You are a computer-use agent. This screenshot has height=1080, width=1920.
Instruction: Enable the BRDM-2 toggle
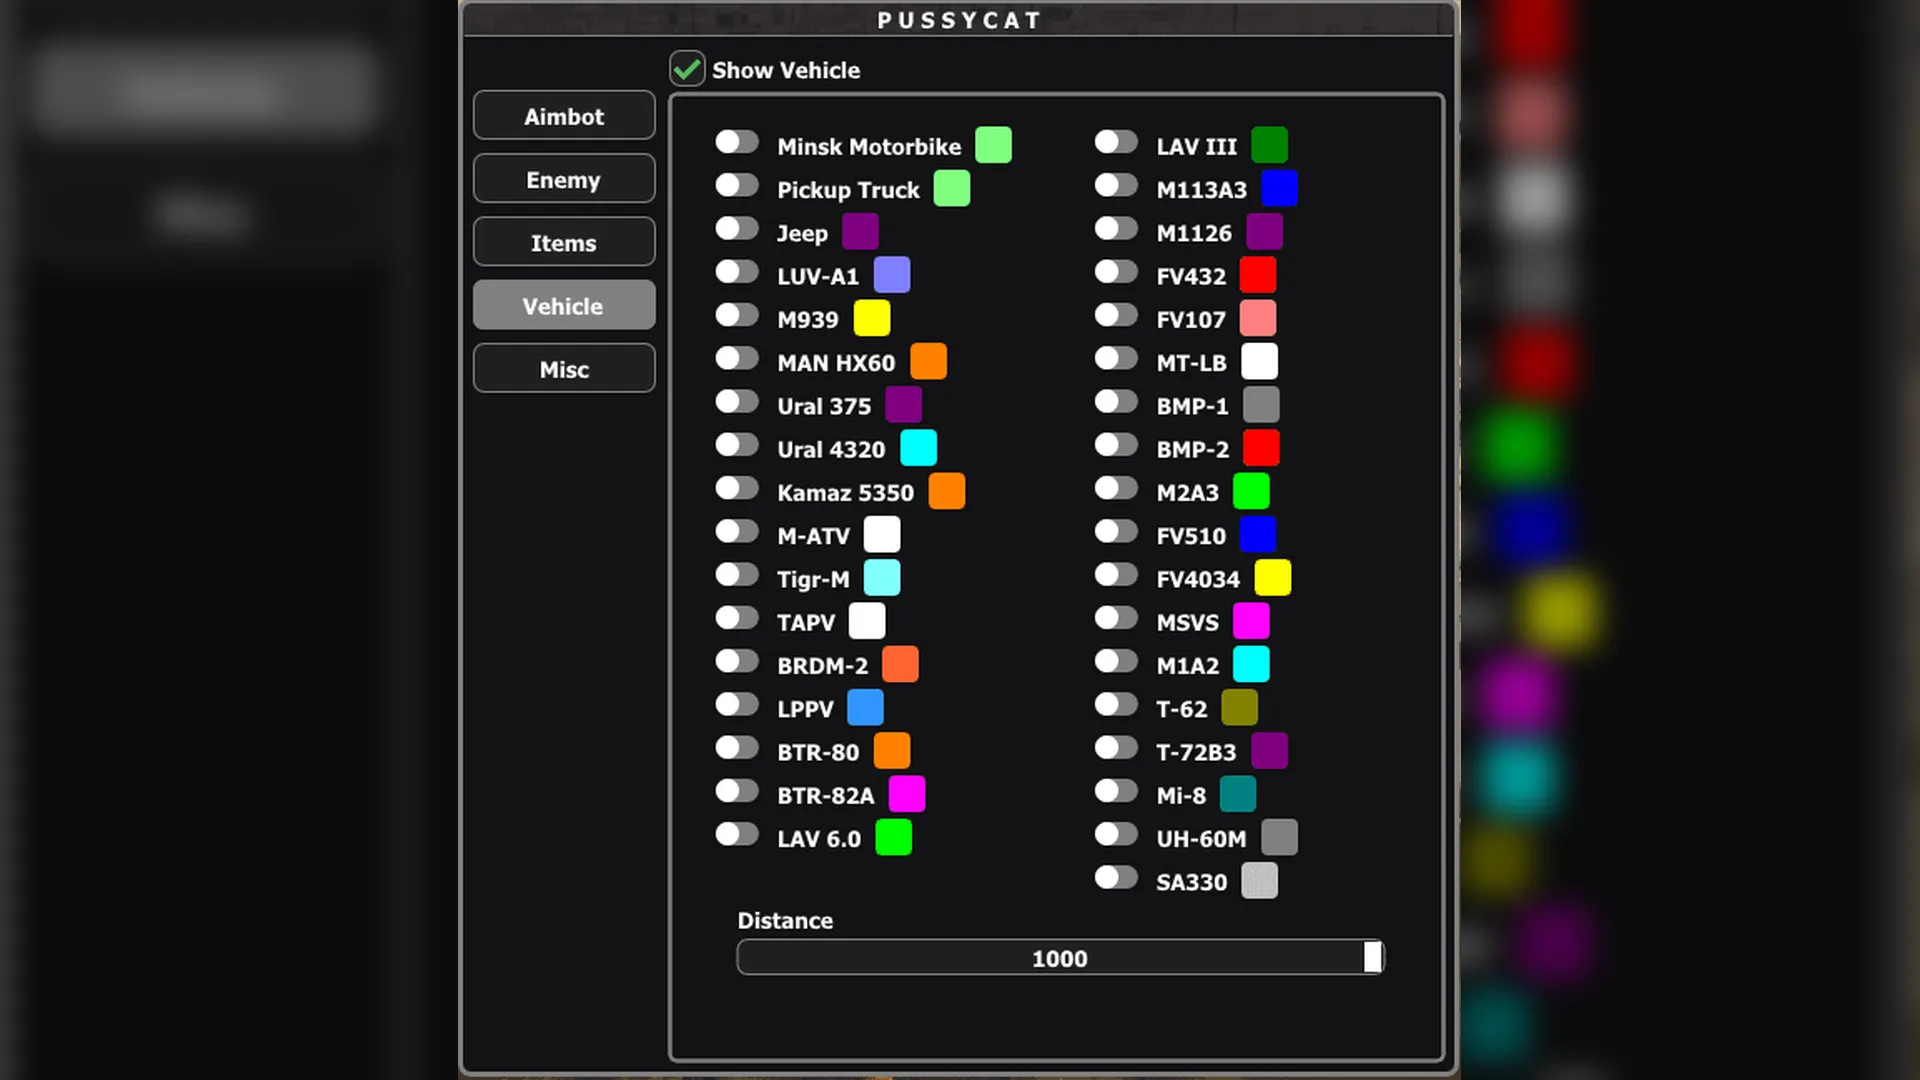(737, 661)
